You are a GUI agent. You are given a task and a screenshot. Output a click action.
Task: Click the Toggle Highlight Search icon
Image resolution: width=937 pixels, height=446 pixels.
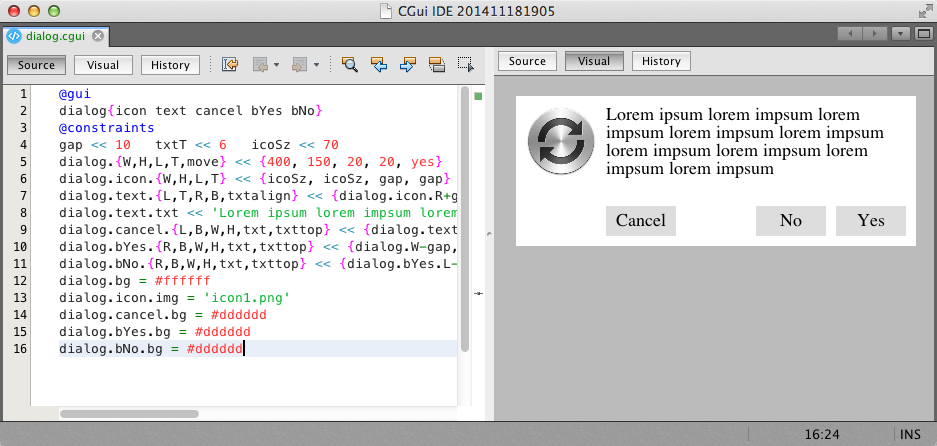(x=436, y=65)
